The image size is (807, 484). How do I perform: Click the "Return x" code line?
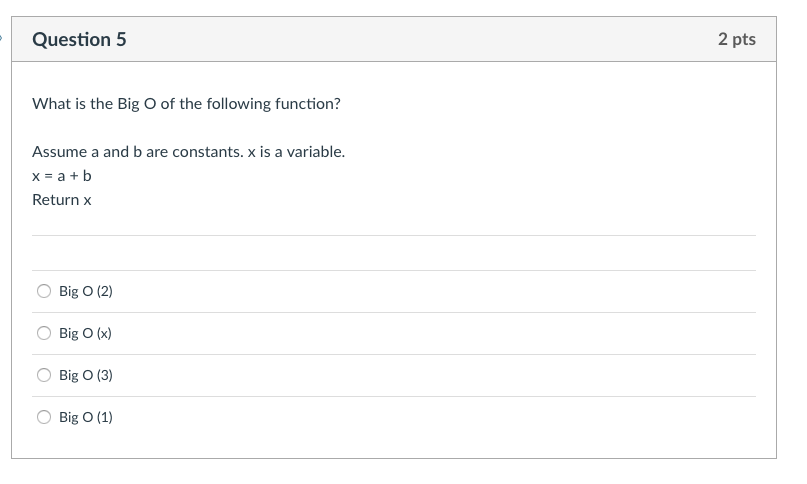pos(62,200)
